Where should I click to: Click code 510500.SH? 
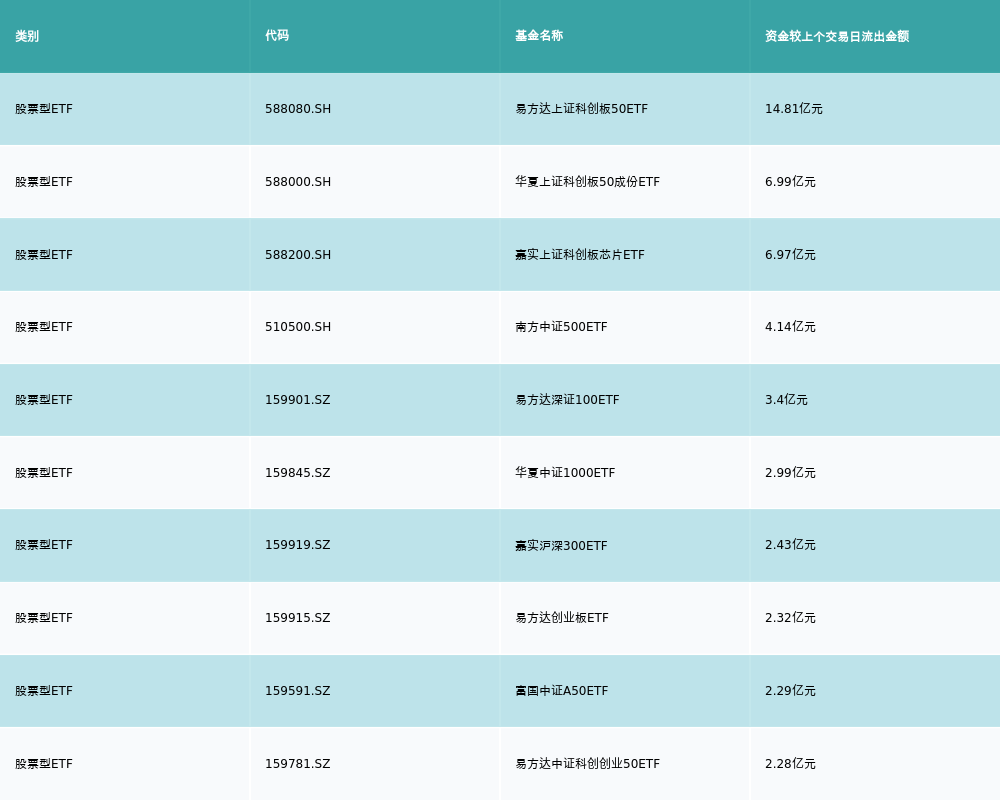point(298,327)
